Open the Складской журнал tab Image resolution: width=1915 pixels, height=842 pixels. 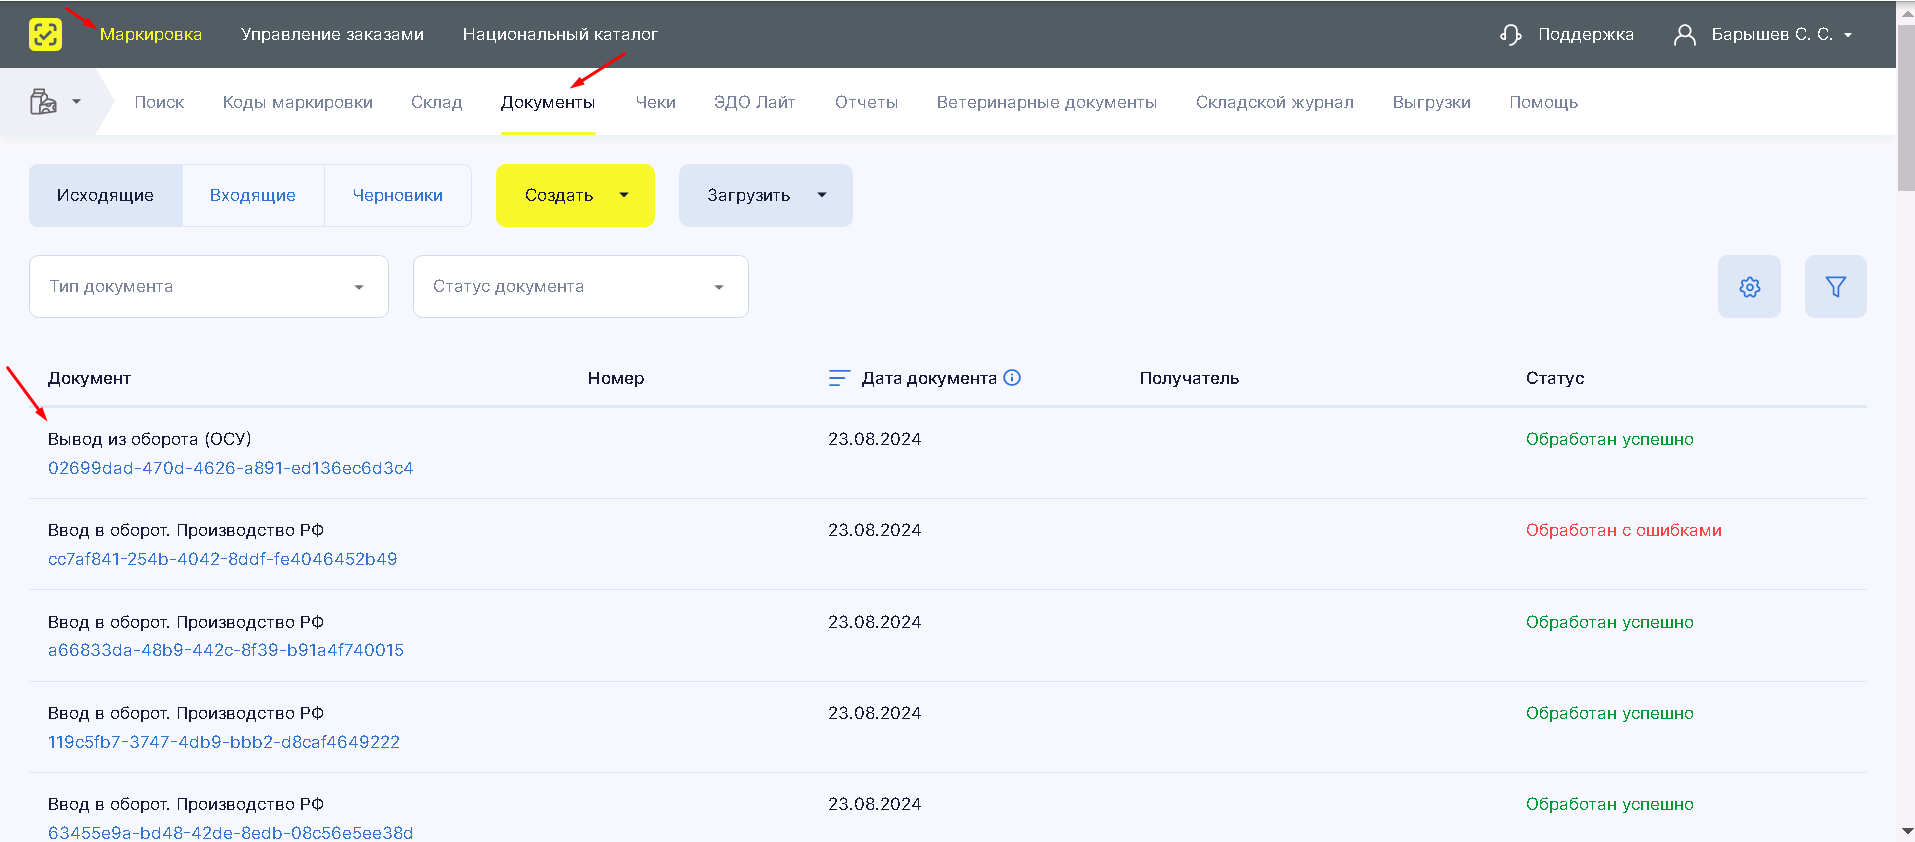coord(1274,102)
